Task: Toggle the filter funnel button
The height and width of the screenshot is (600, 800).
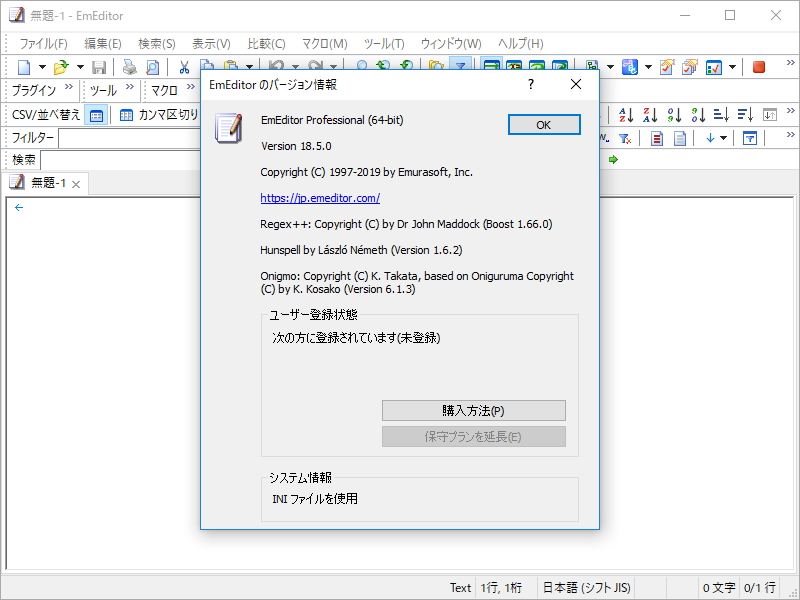Action: pyautogui.click(x=749, y=139)
